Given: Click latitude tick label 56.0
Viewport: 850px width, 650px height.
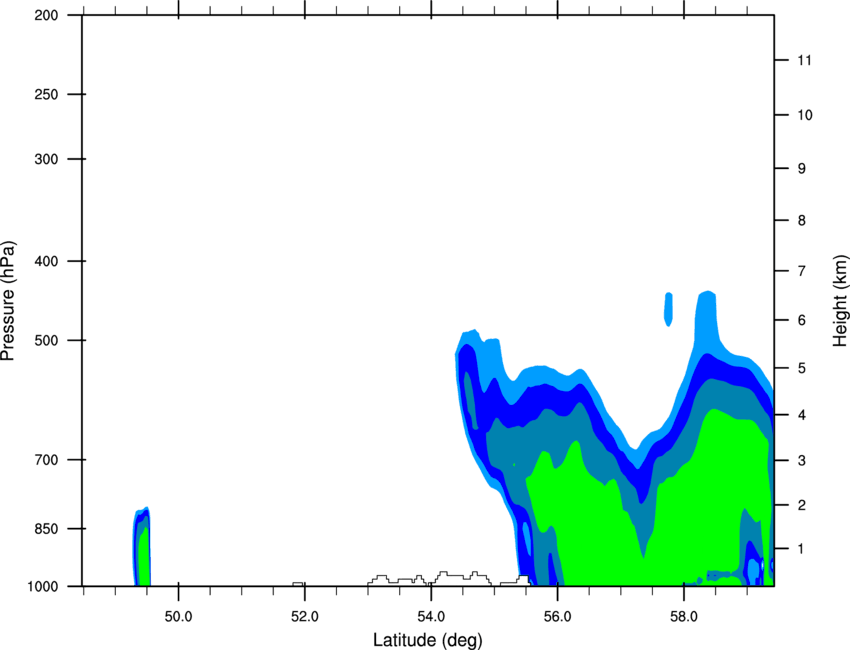Looking at the screenshot, I should click(x=558, y=616).
